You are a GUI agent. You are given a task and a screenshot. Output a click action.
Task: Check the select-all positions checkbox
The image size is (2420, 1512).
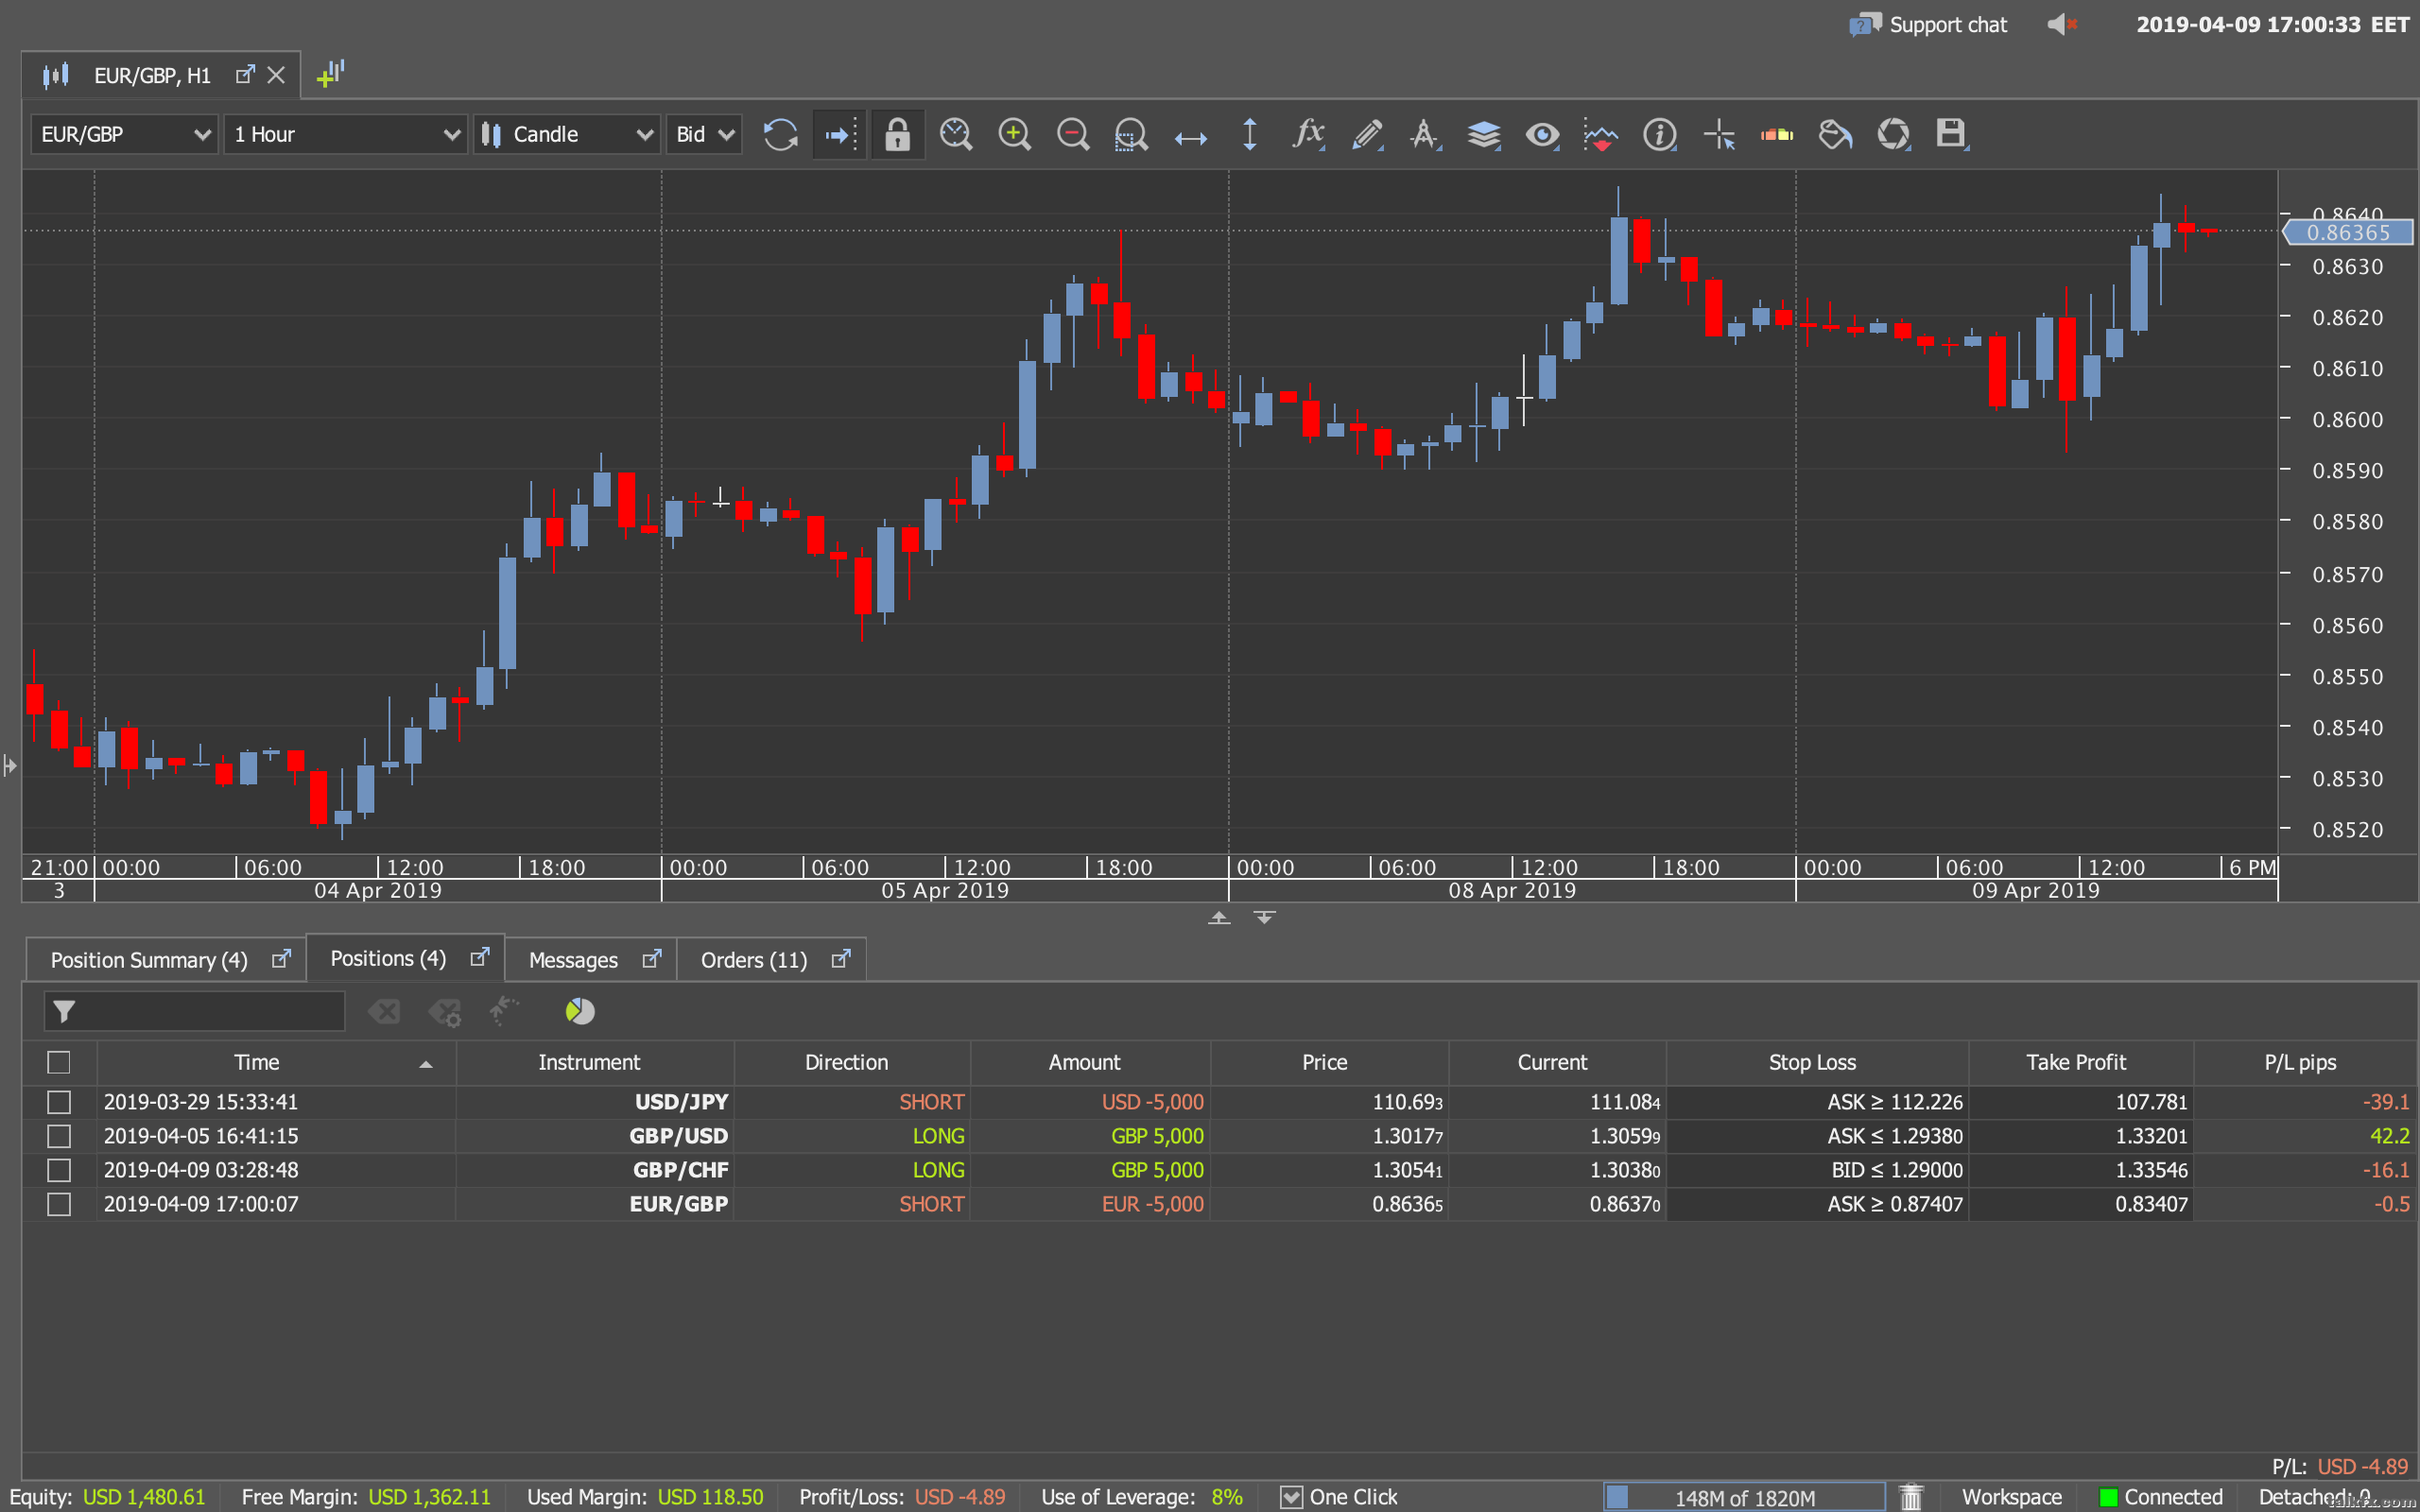click(59, 1062)
